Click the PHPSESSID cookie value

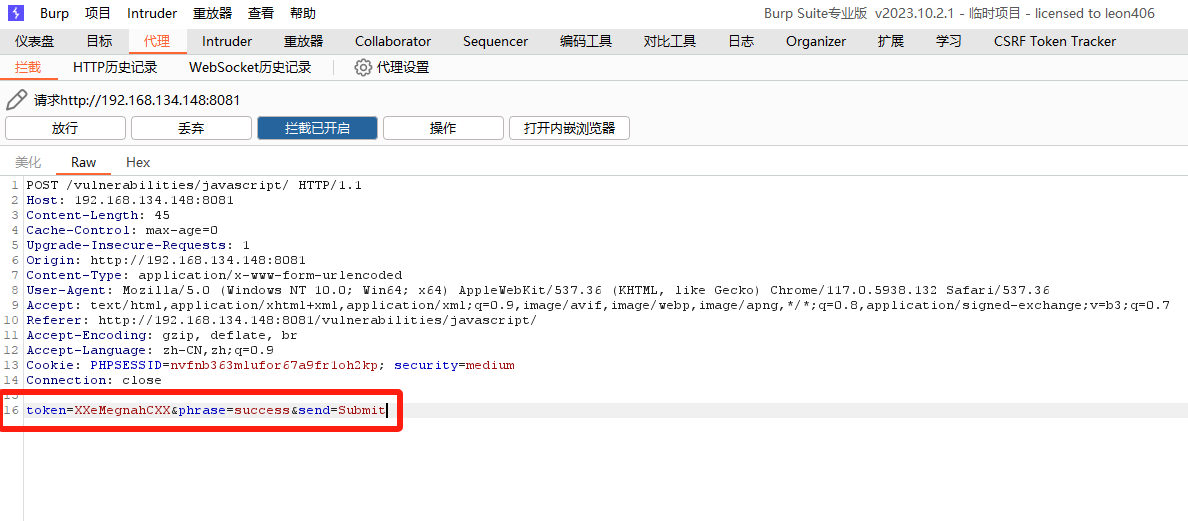click(274, 365)
